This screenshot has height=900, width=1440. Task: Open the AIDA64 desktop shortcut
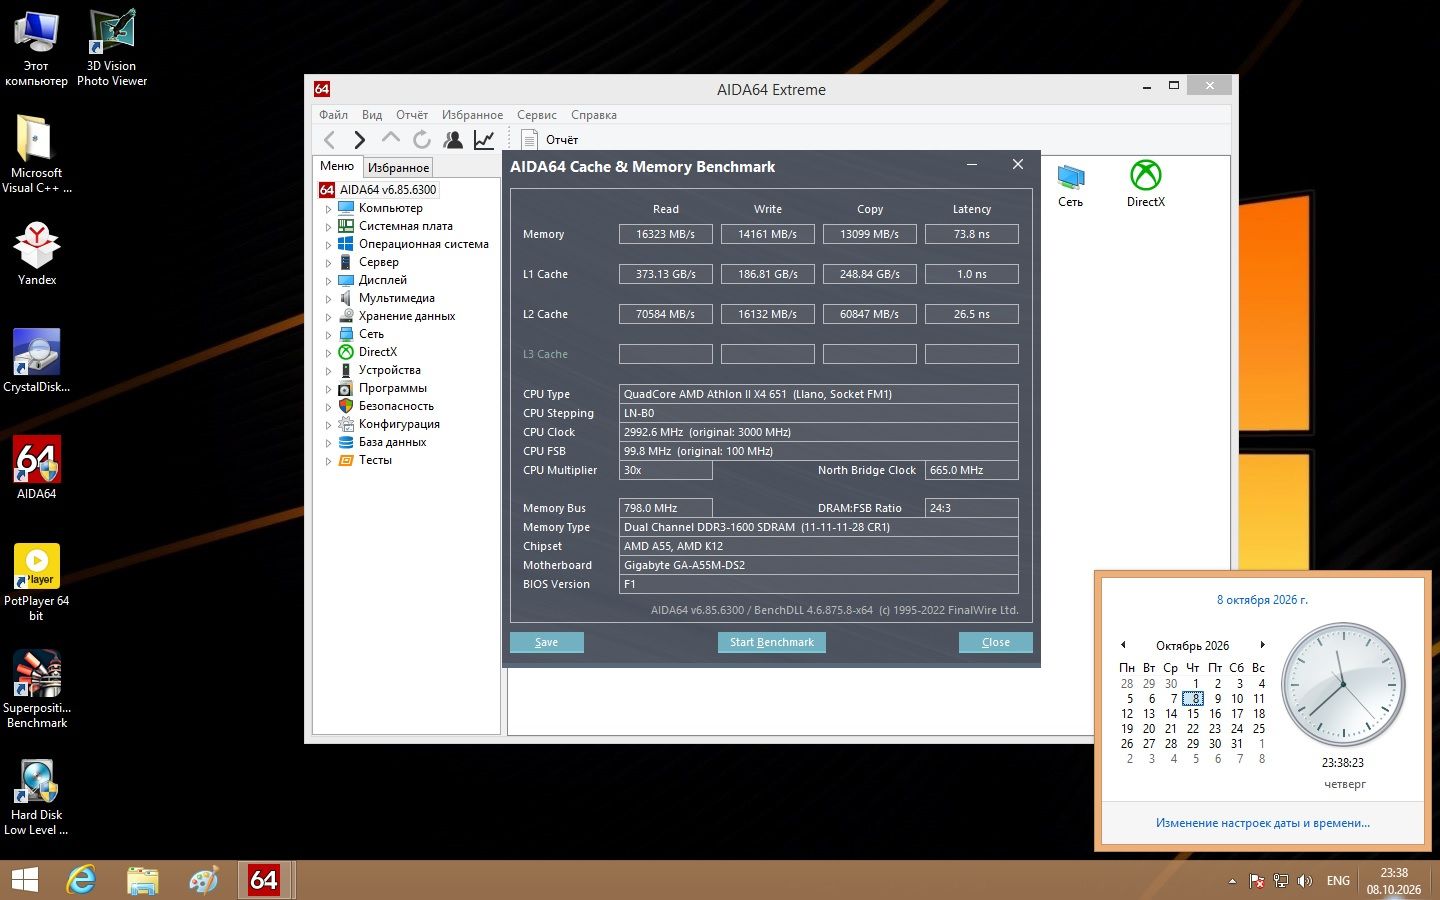click(37, 467)
